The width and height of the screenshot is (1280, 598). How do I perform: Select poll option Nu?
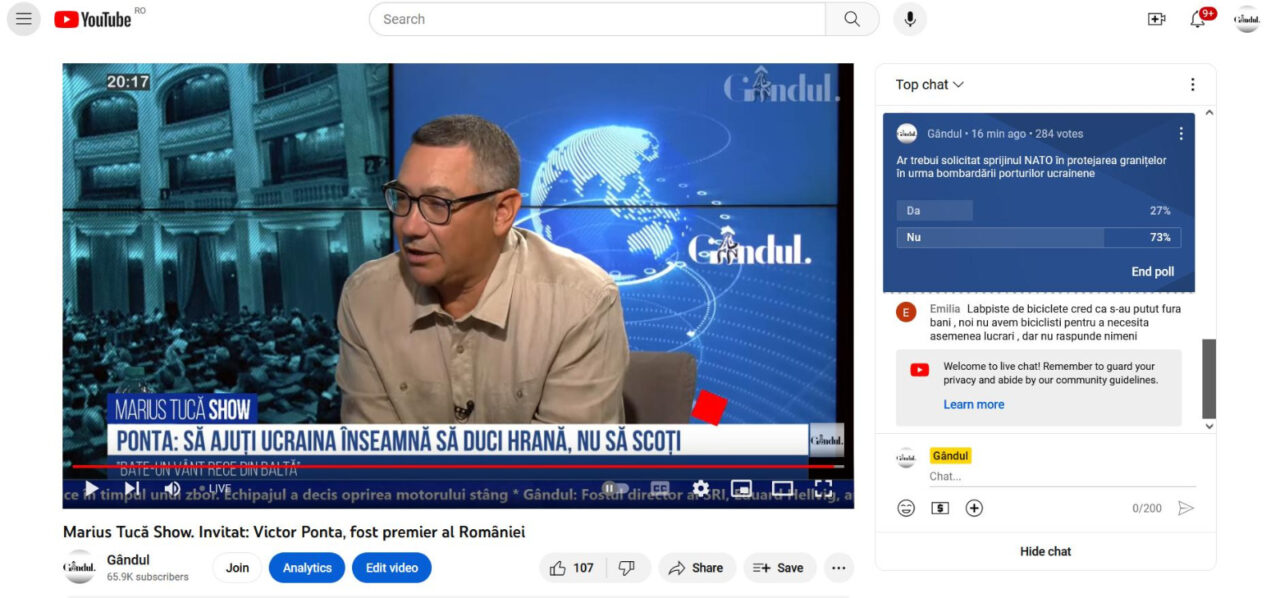[x=1038, y=237]
